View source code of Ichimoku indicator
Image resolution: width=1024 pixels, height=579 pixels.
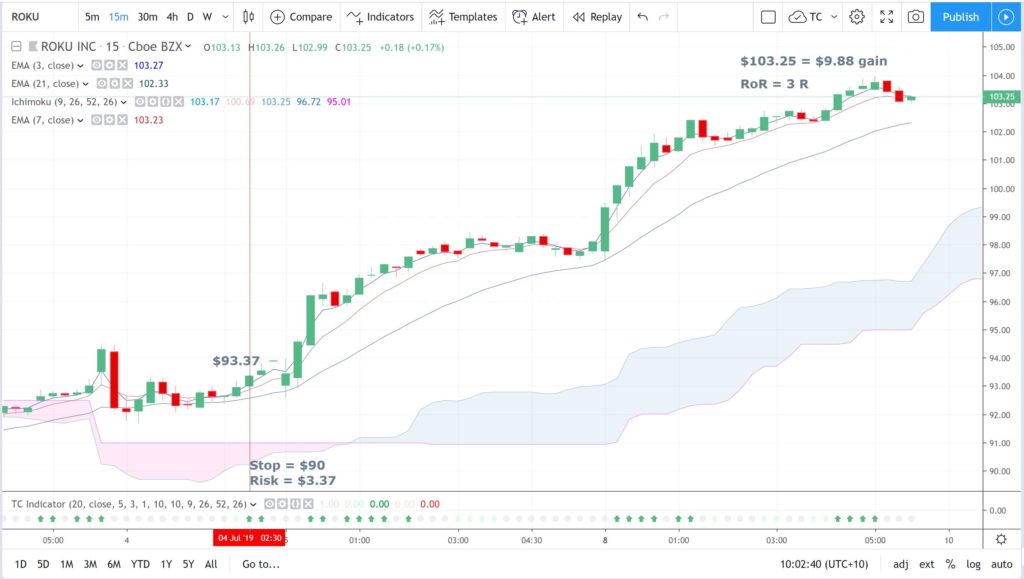point(165,102)
